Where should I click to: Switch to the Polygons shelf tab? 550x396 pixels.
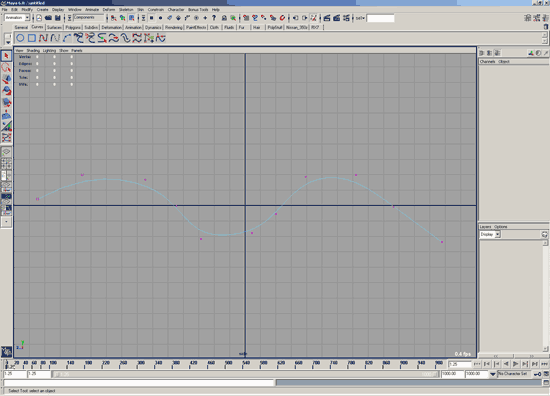pos(73,27)
